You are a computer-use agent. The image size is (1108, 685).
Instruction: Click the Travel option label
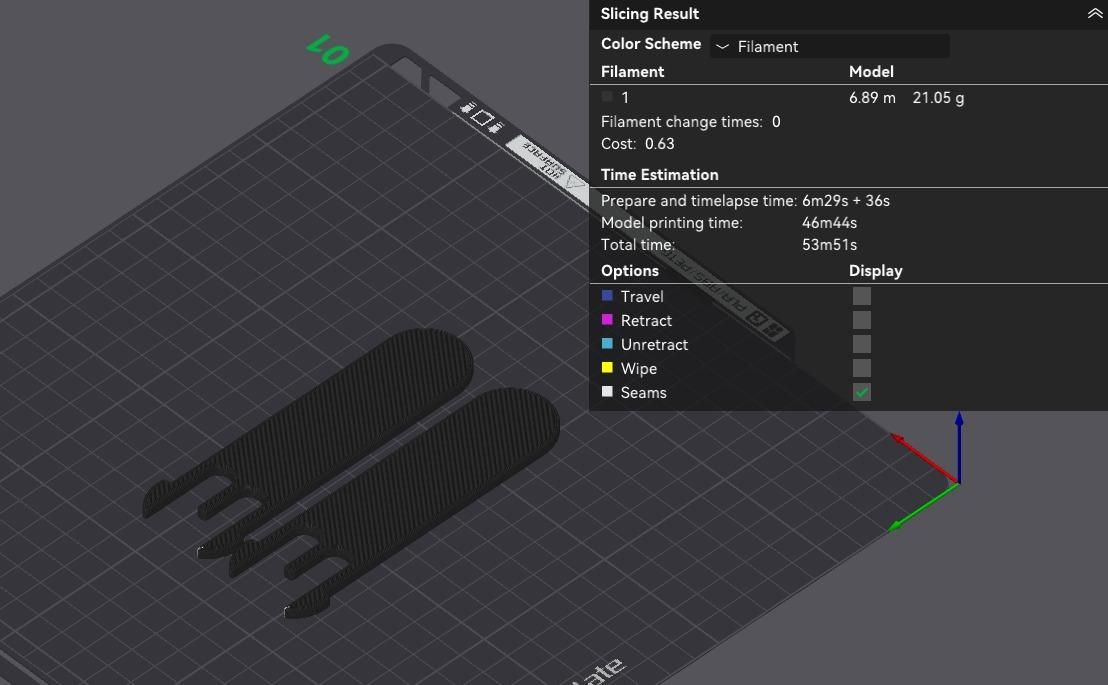(x=642, y=296)
